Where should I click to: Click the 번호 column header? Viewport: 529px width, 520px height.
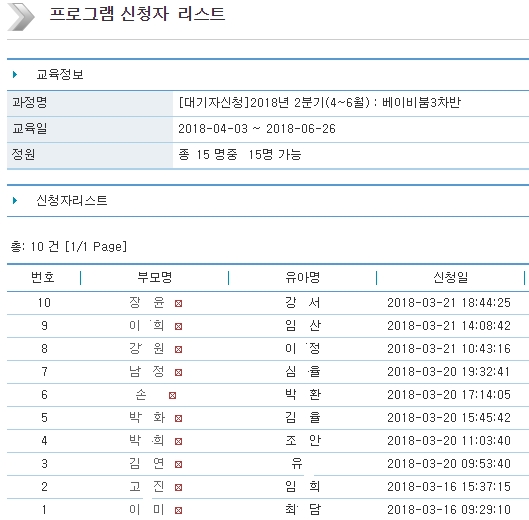pos(43,277)
